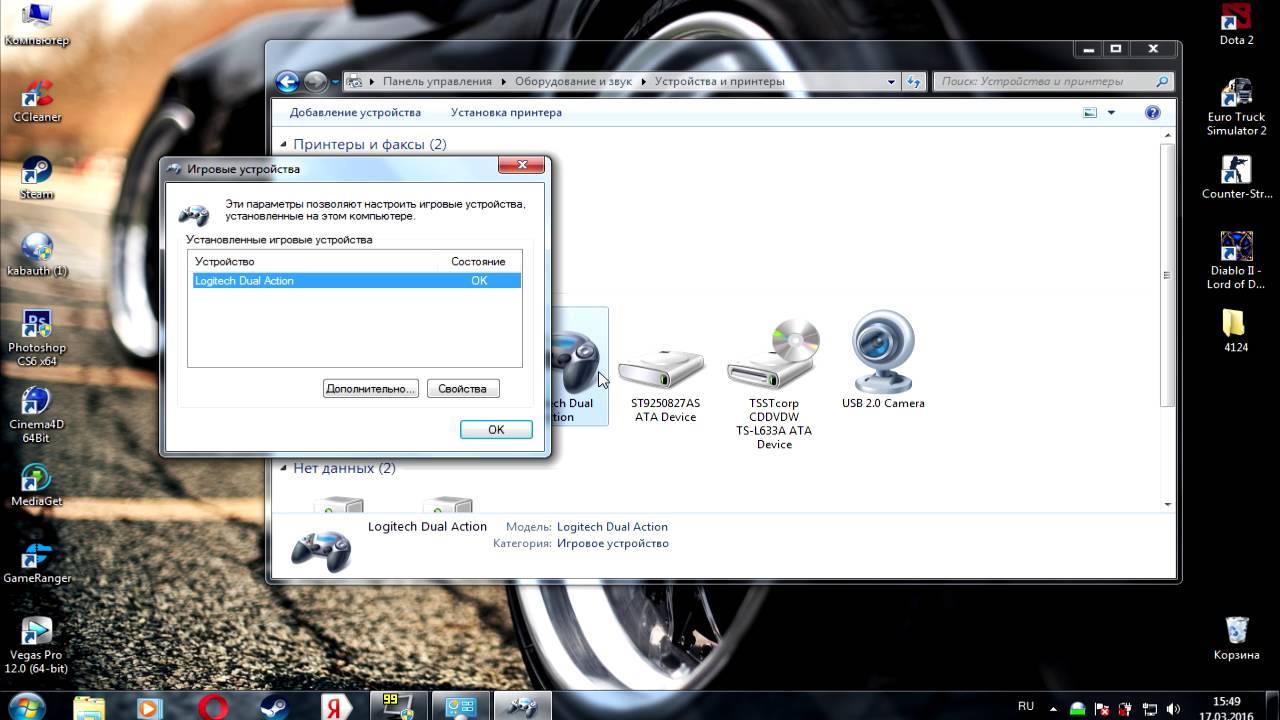The width and height of the screenshot is (1280, 720).
Task: Select the Cinema4D 64Bit shortcut
Action: pyautogui.click(x=37, y=415)
